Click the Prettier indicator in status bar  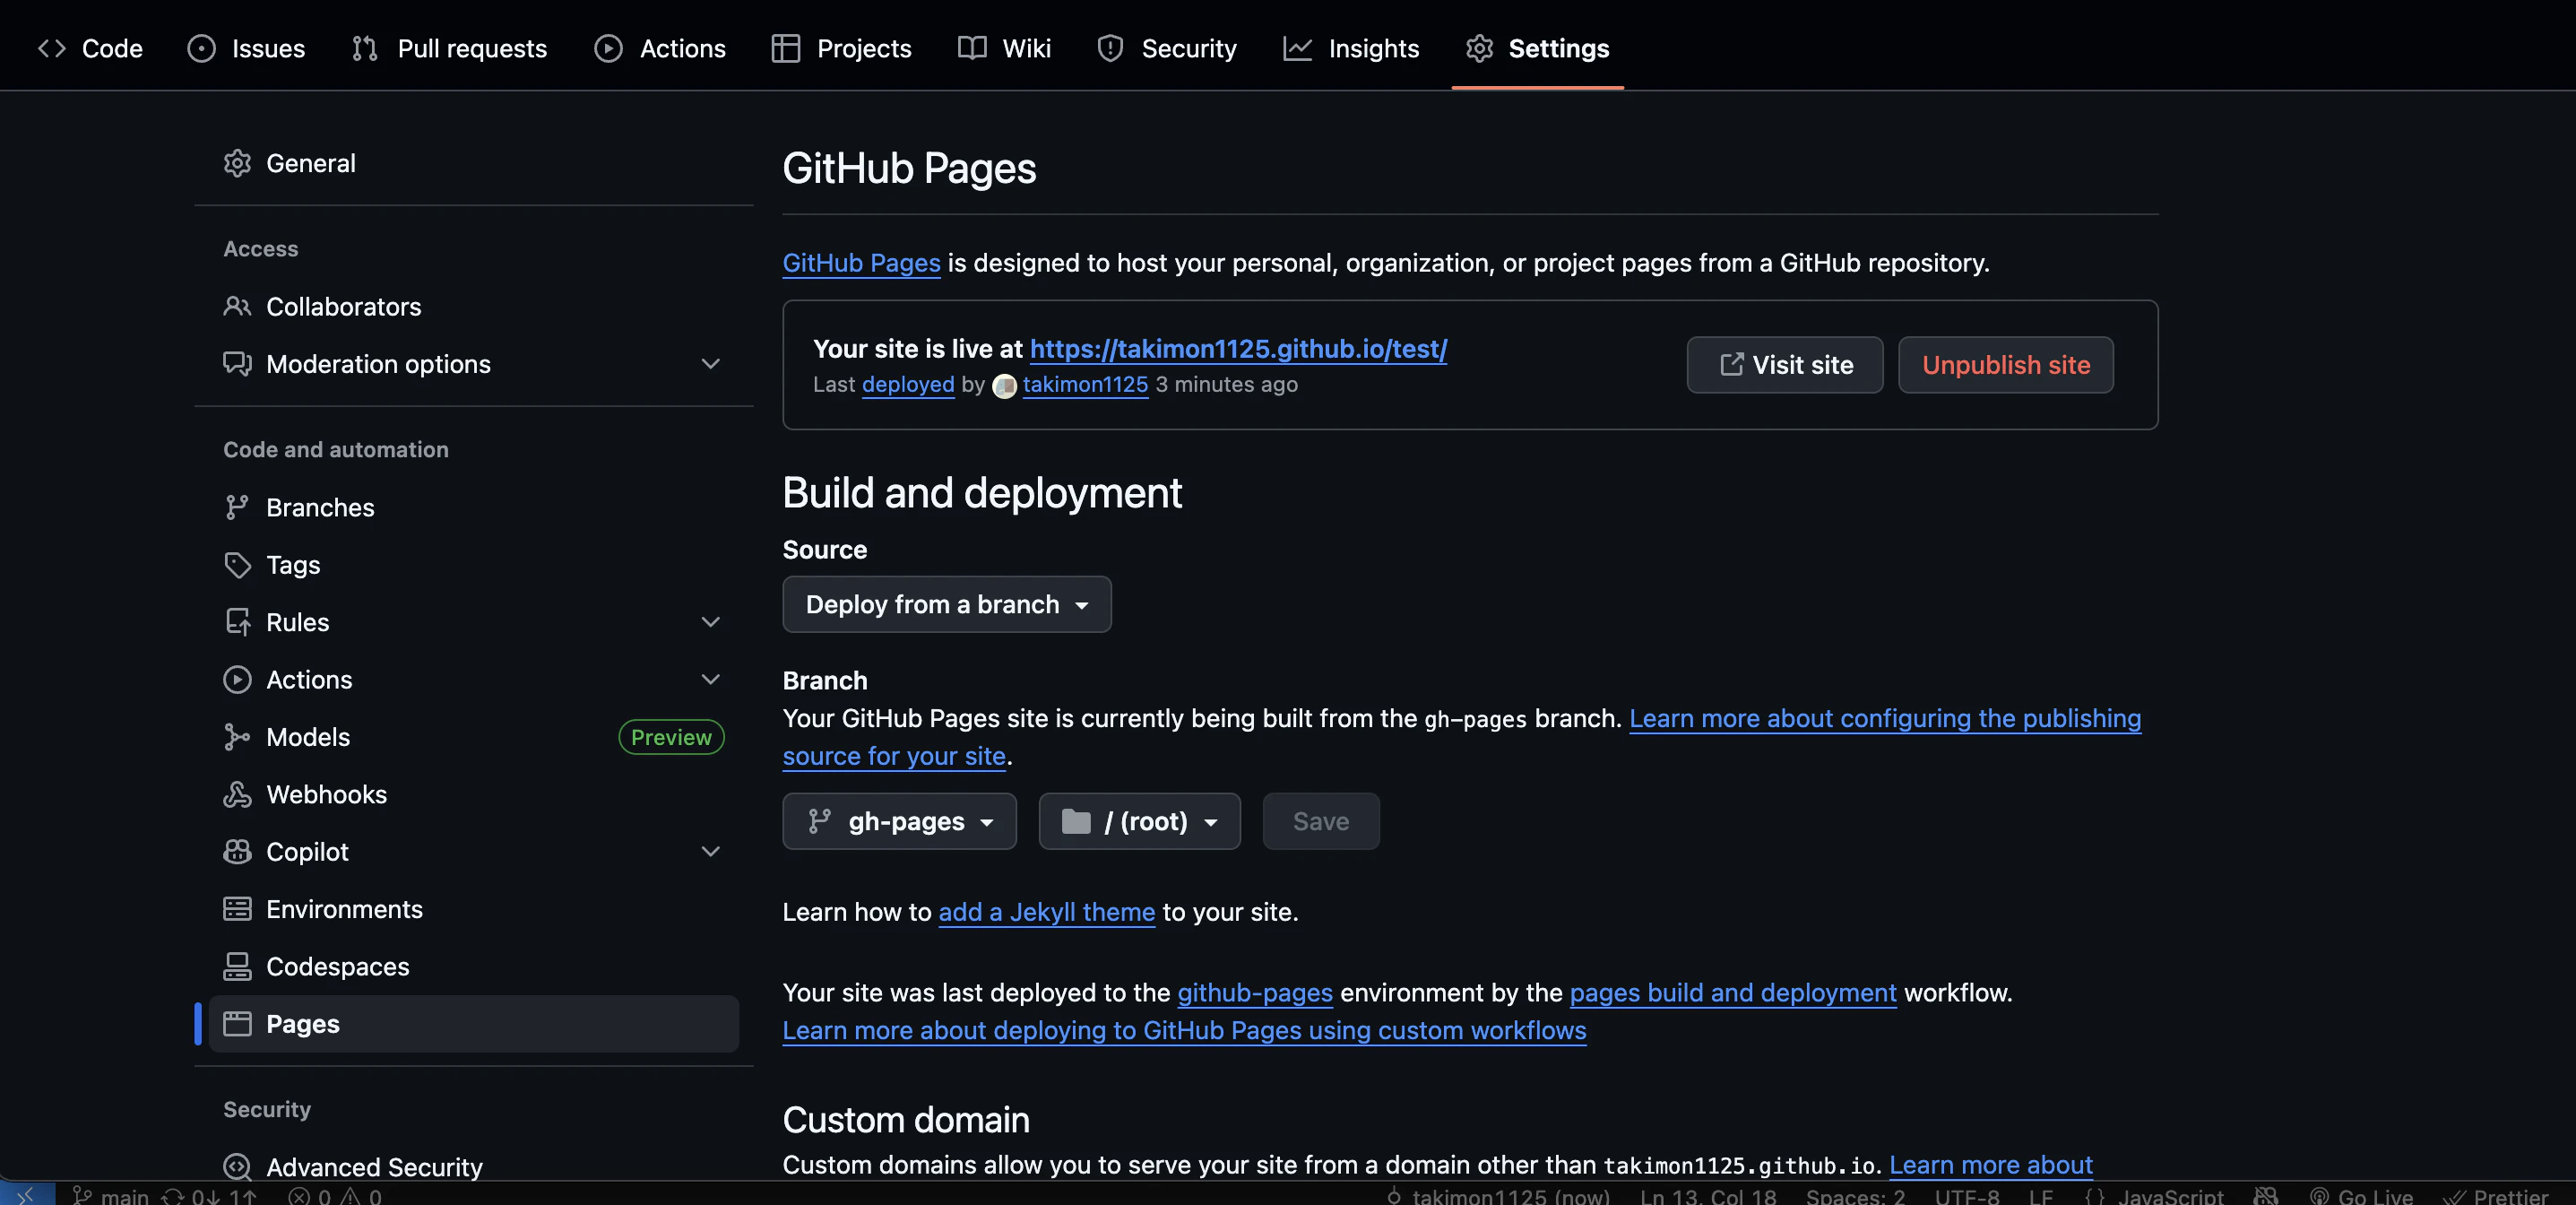point(2496,1195)
